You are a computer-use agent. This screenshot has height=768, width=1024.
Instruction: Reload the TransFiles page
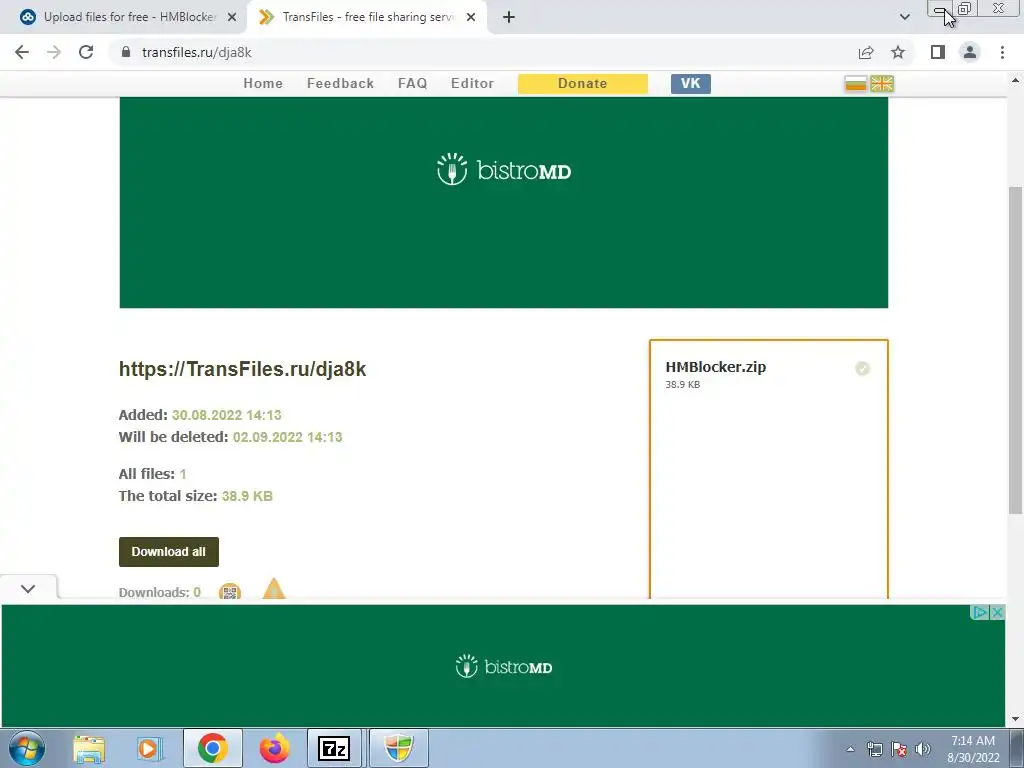pos(86,52)
